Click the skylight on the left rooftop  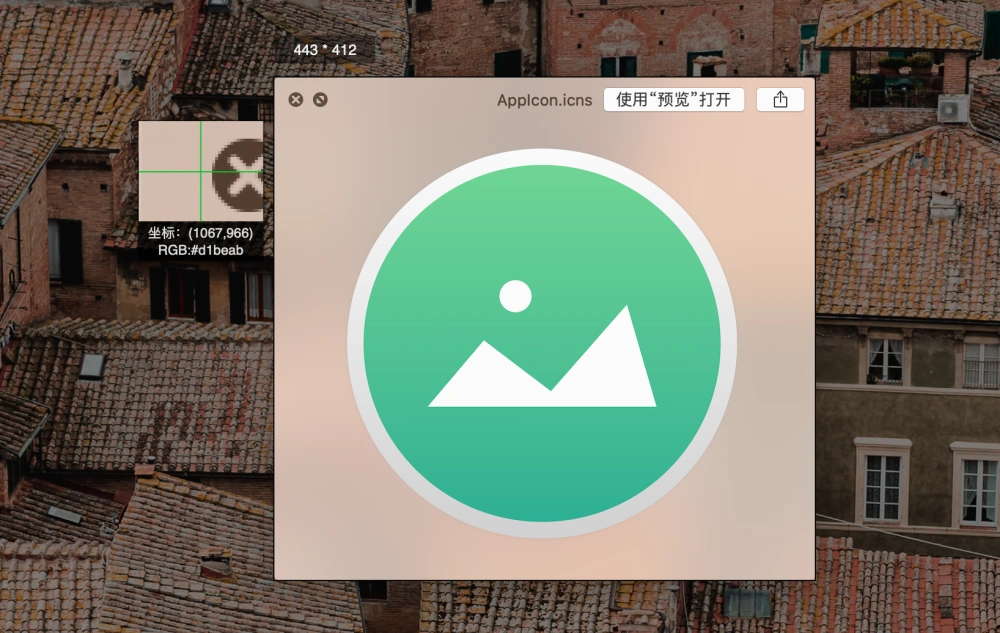(92, 365)
